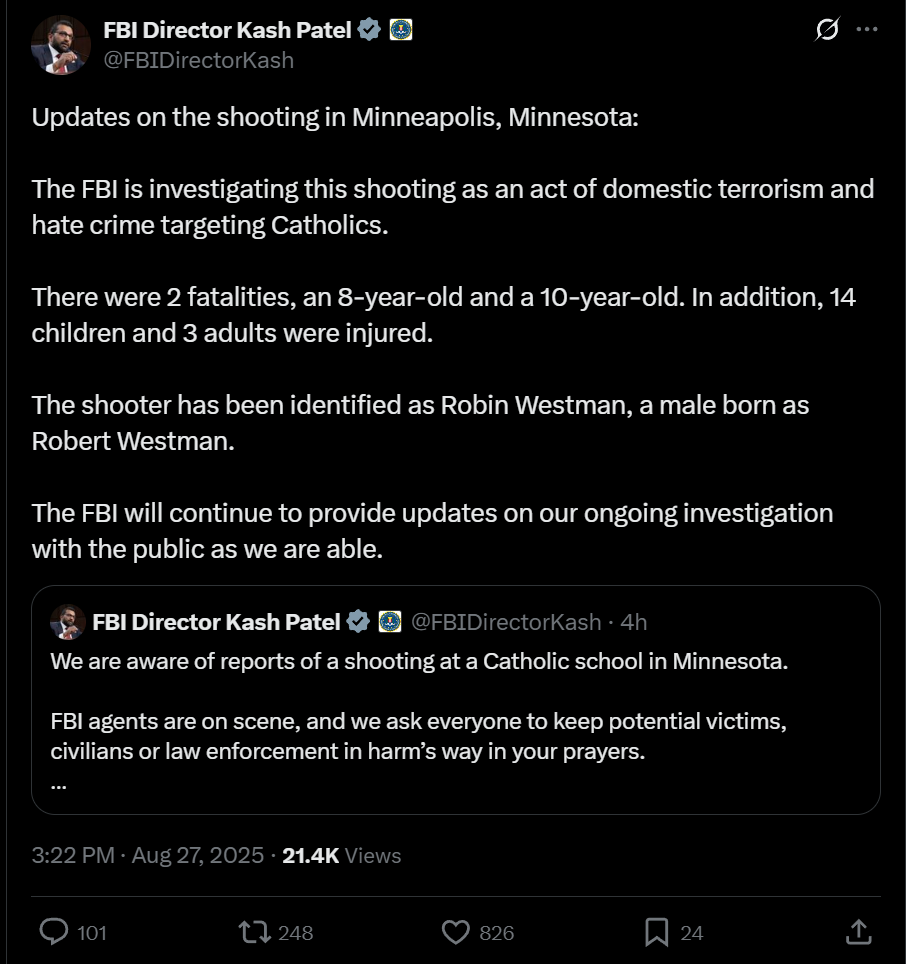Like the post with heart icon
Viewport: 906px width, 964px height.
coord(456,932)
